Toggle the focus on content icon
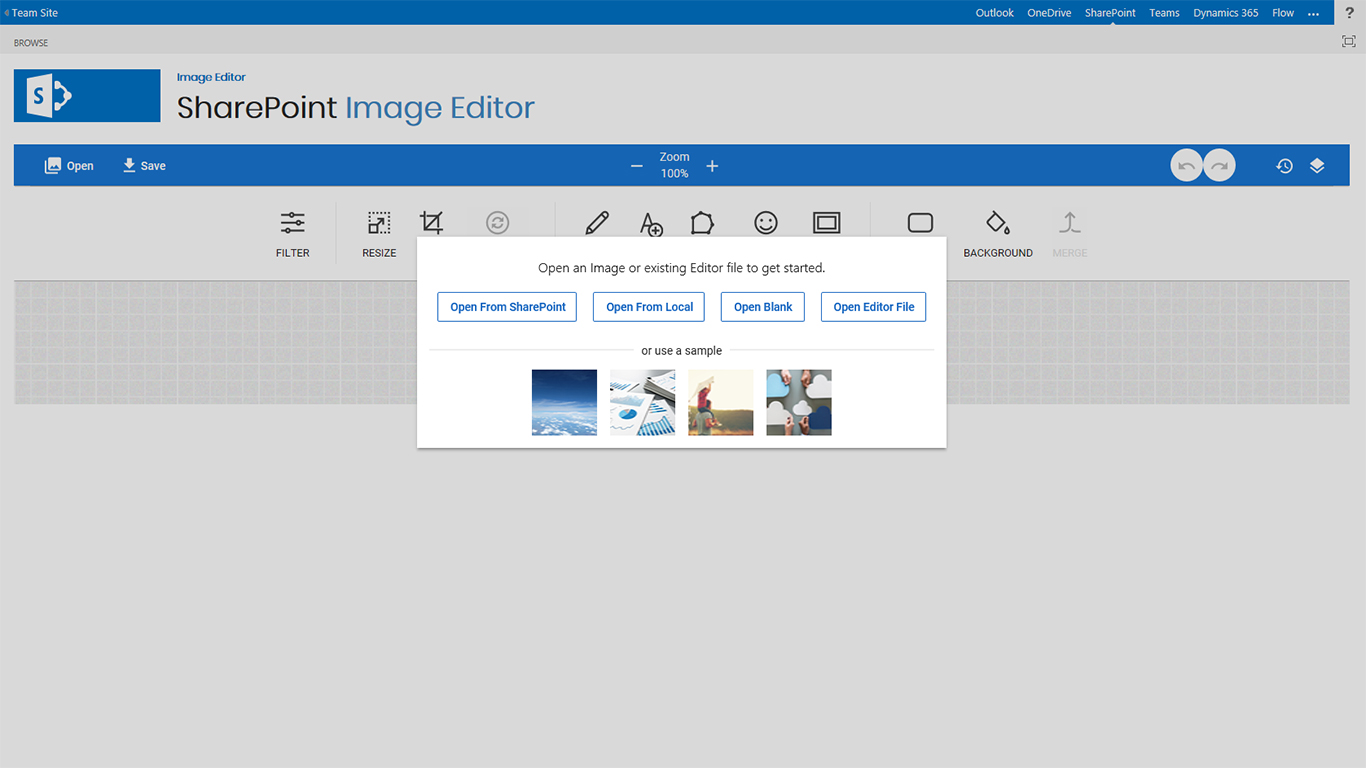 pos(1349,42)
